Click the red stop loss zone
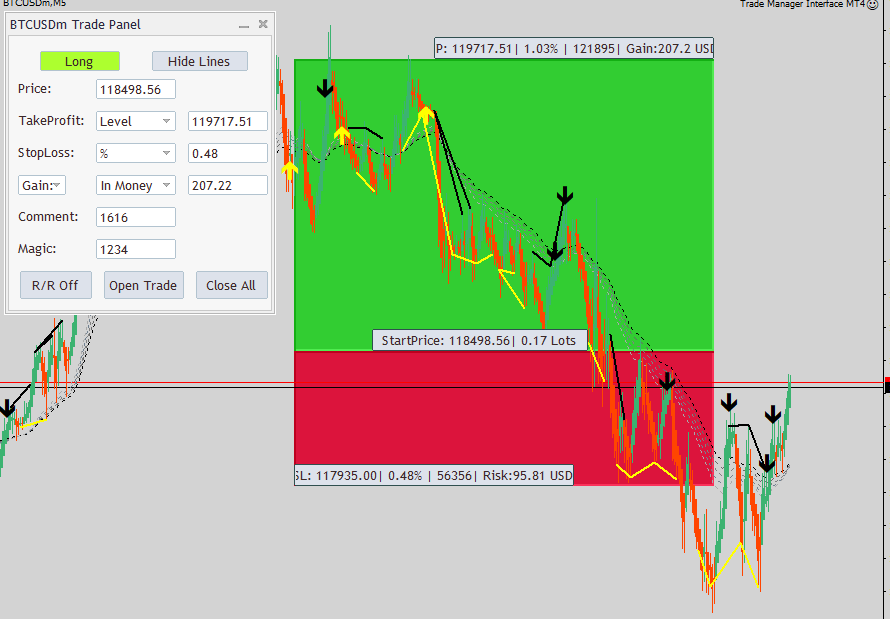This screenshot has width=890, height=619. tap(504, 418)
